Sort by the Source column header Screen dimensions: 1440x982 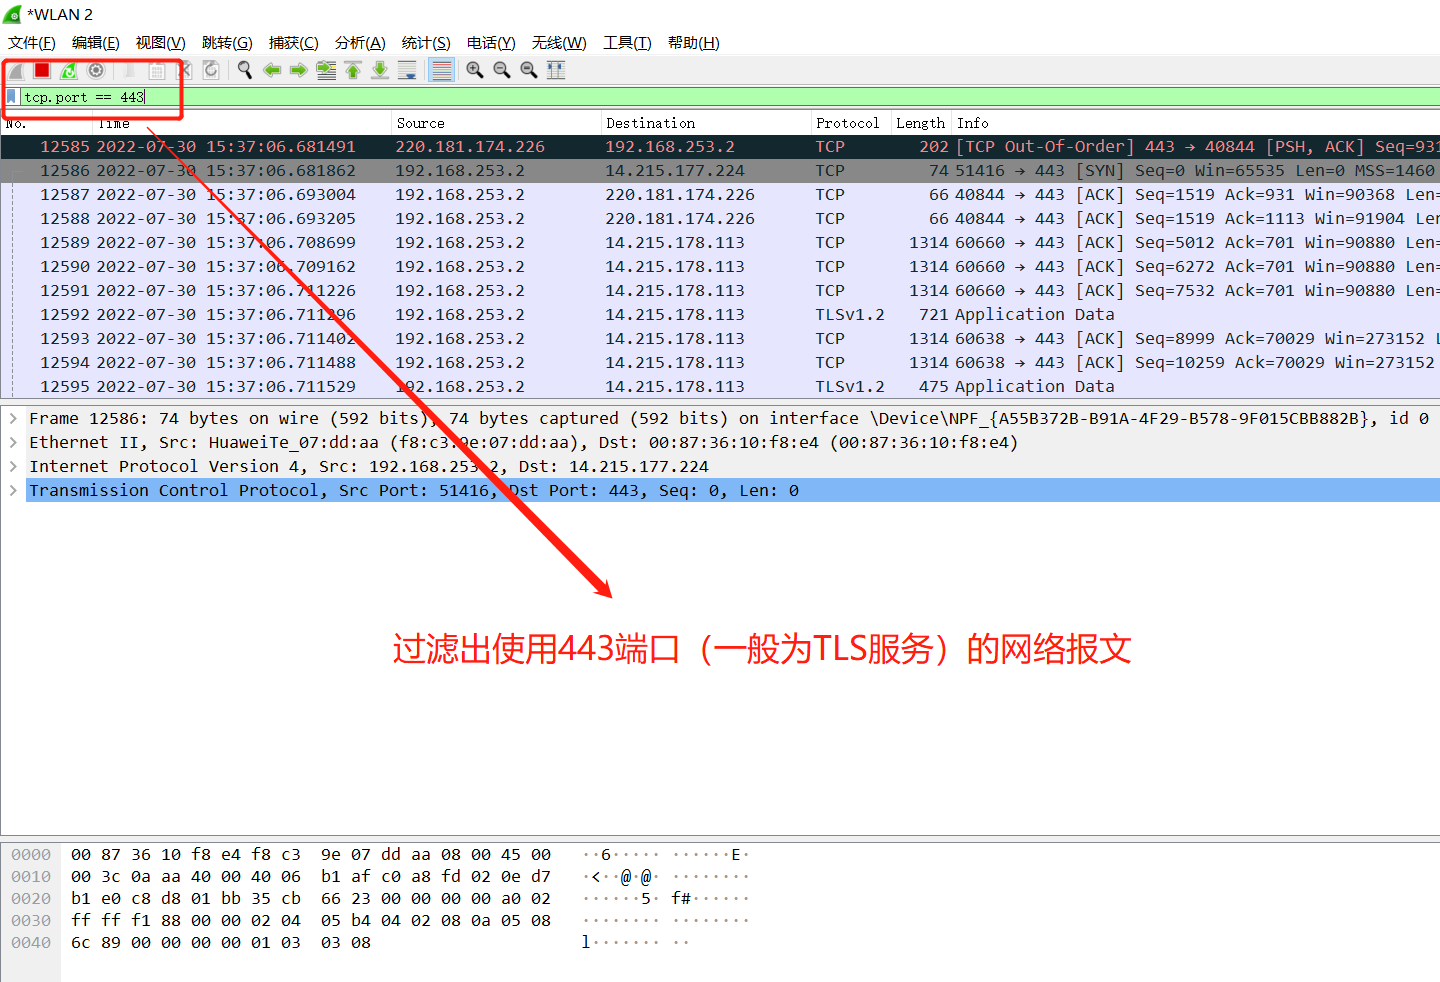[x=496, y=123]
